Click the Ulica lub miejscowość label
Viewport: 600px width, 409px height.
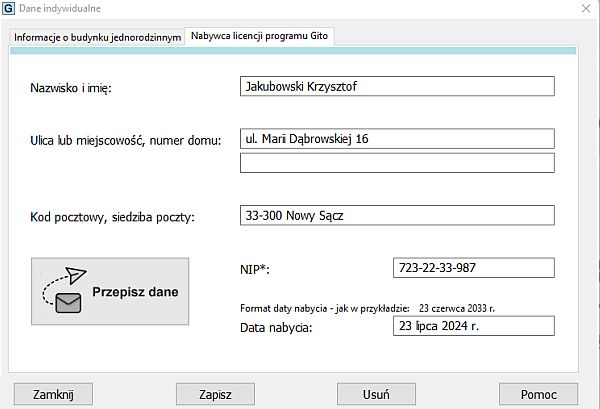pos(125,141)
